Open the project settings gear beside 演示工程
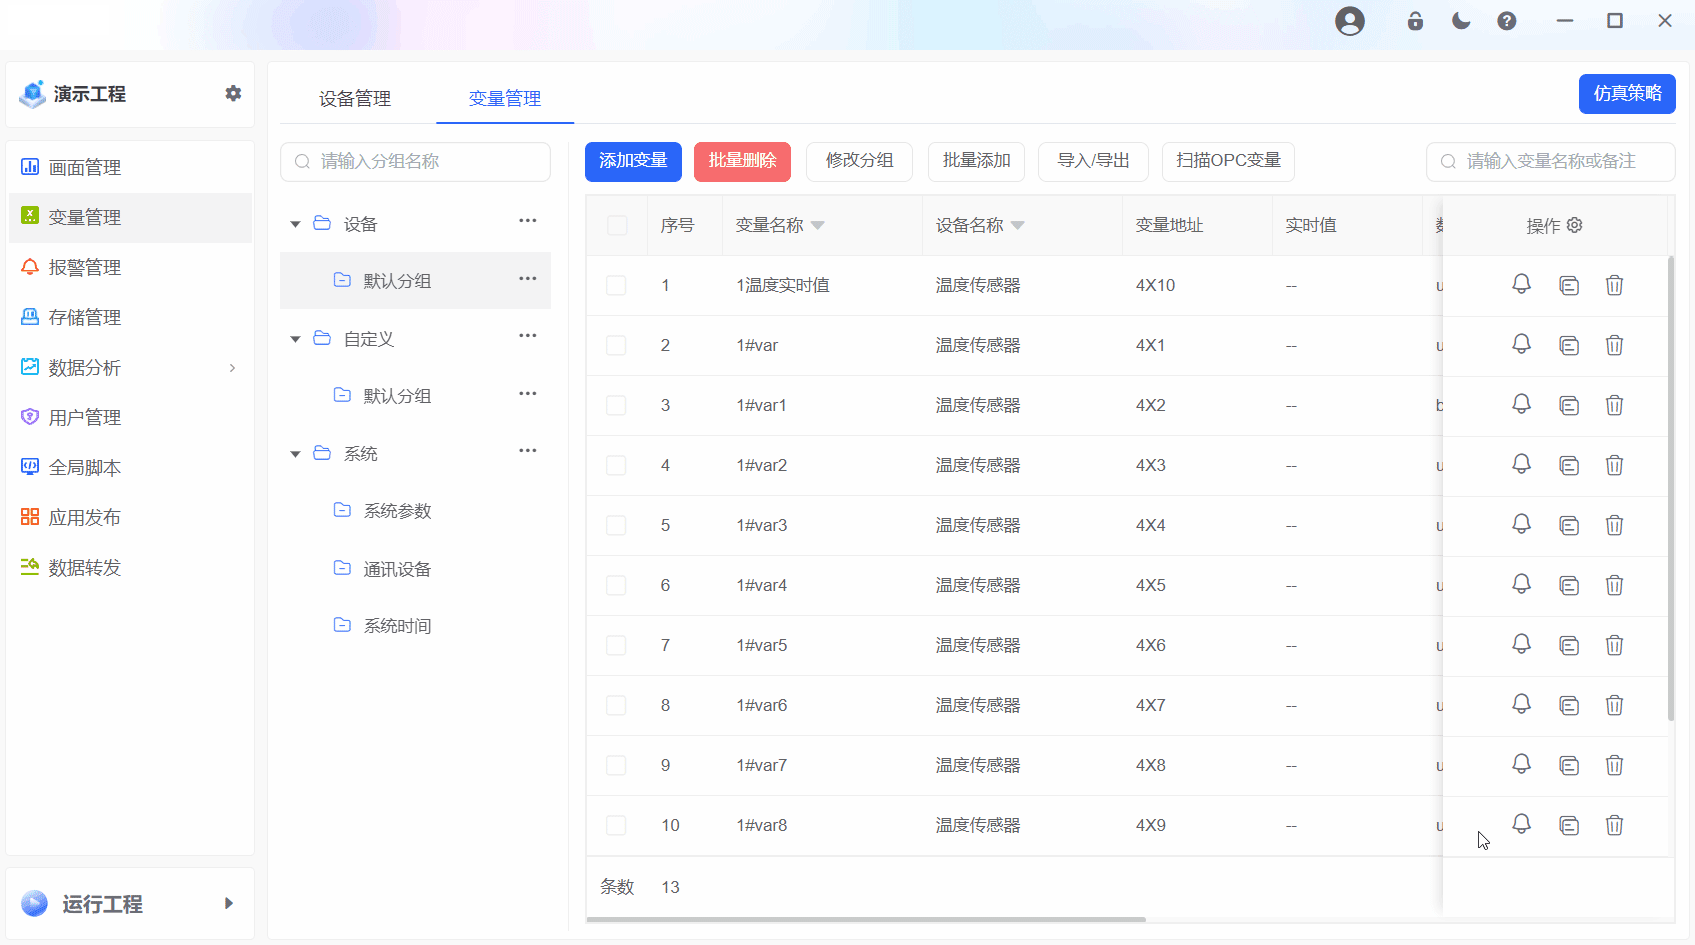Viewport: 1695px width, 945px height. pos(233,92)
